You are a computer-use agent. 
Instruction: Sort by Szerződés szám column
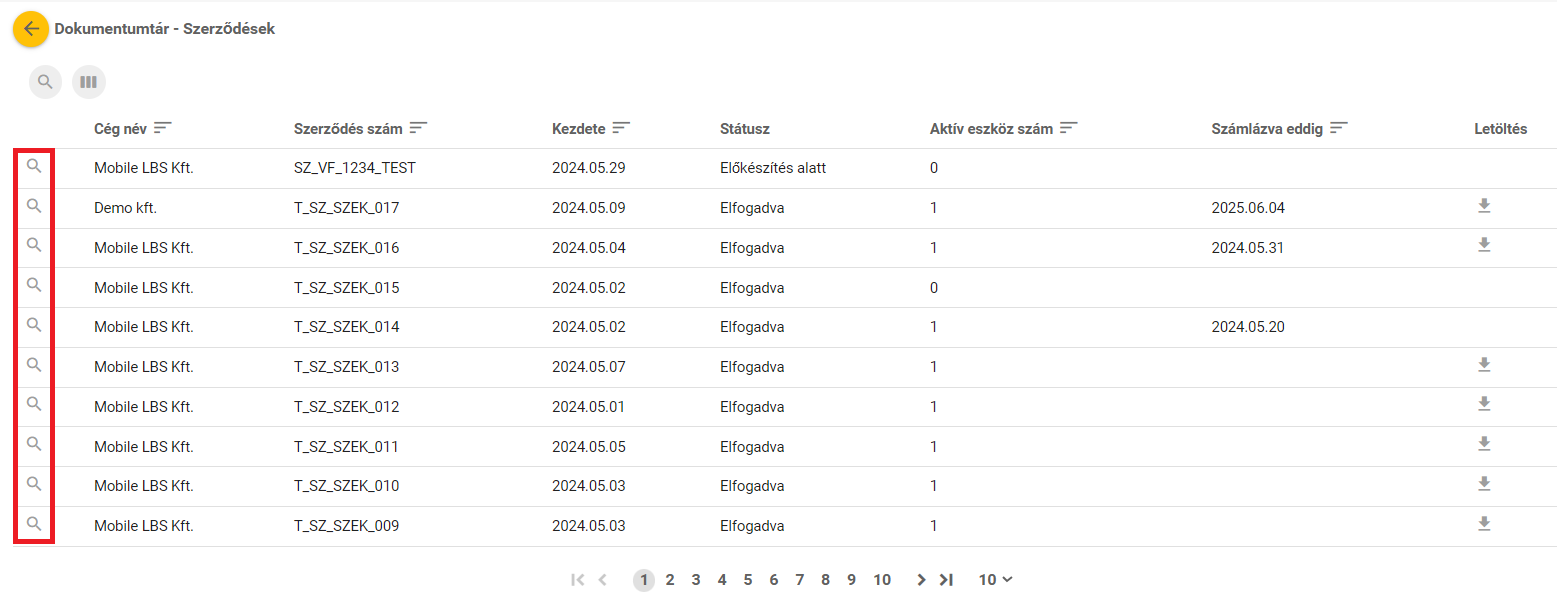coord(418,128)
